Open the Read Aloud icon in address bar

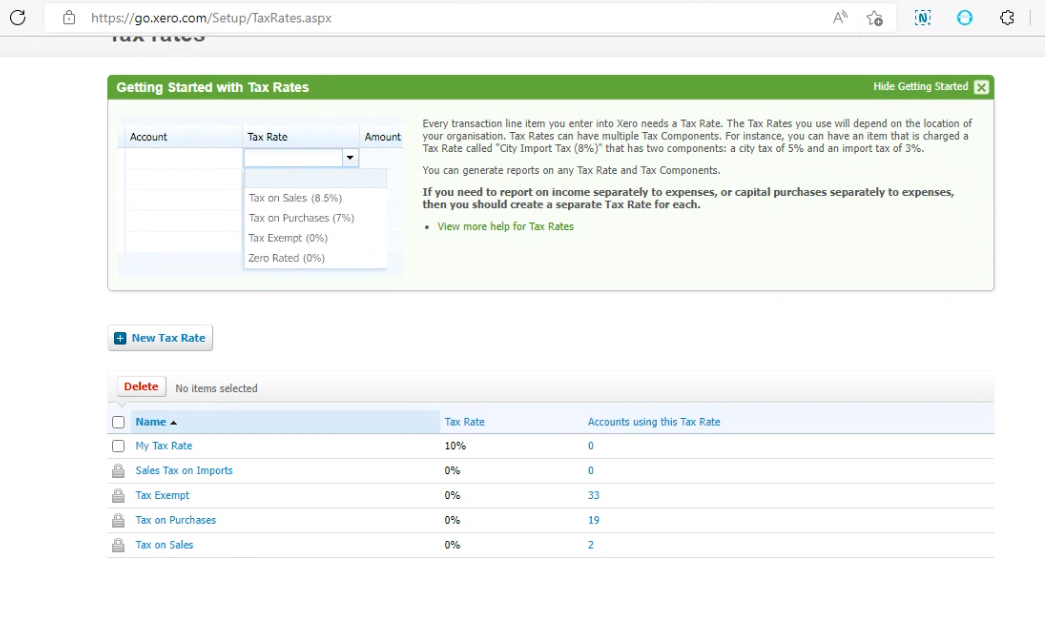coord(840,18)
